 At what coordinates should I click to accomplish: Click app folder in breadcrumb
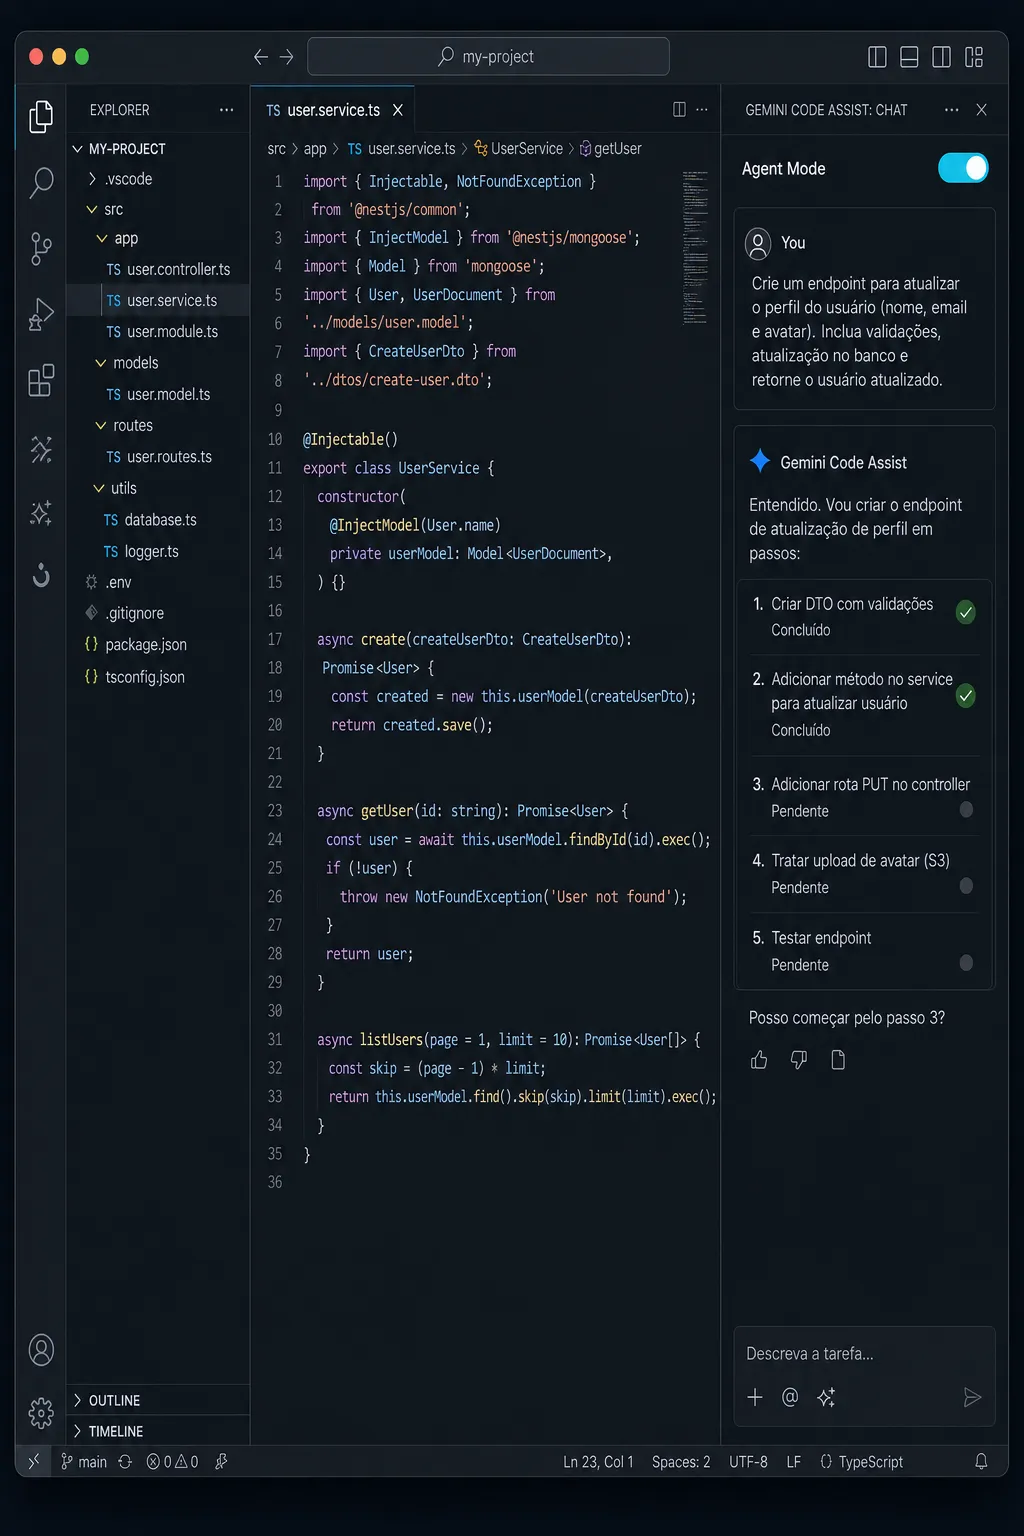[x=315, y=149]
